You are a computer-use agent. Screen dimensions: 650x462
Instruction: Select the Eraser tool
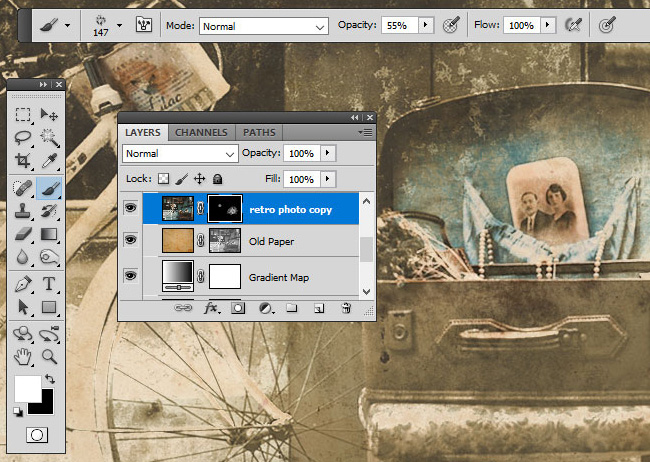point(23,234)
